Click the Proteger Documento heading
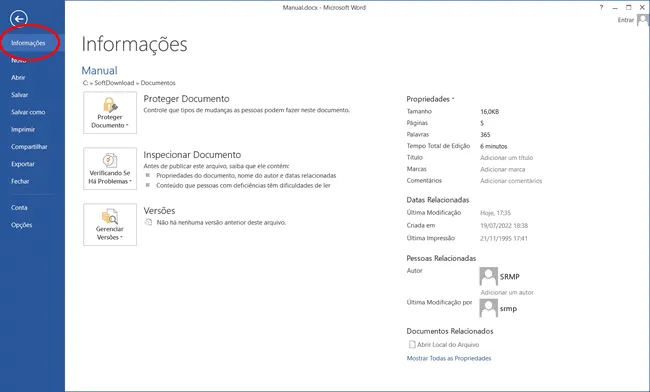Screen dimensions: 650x392 pyautogui.click(x=186, y=99)
